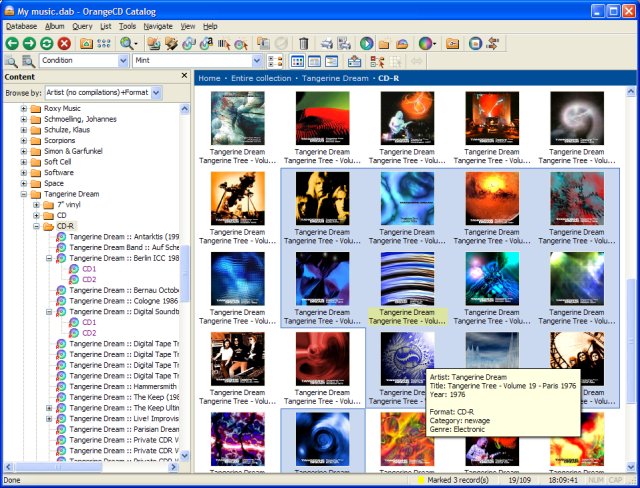The image size is (640, 488).
Task: Select the Roxy Music artist folder
Action: click(60, 108)
